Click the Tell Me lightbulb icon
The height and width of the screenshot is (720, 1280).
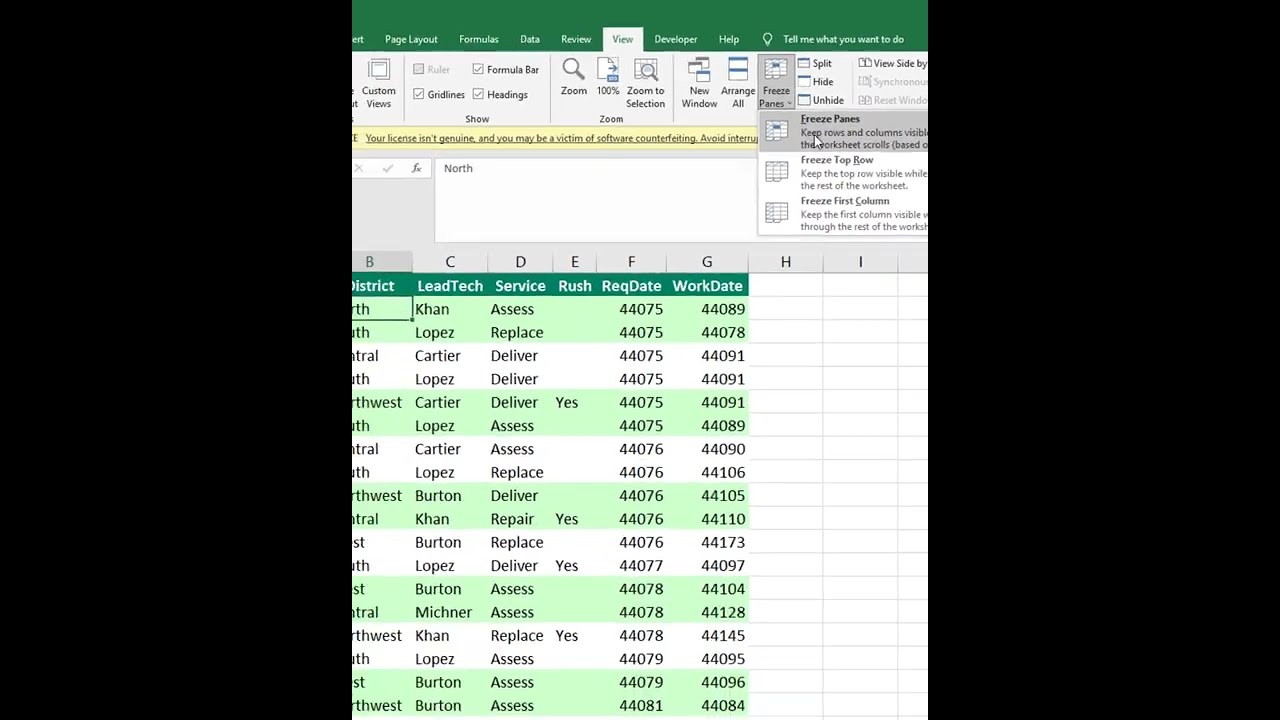tap(767, 39)
